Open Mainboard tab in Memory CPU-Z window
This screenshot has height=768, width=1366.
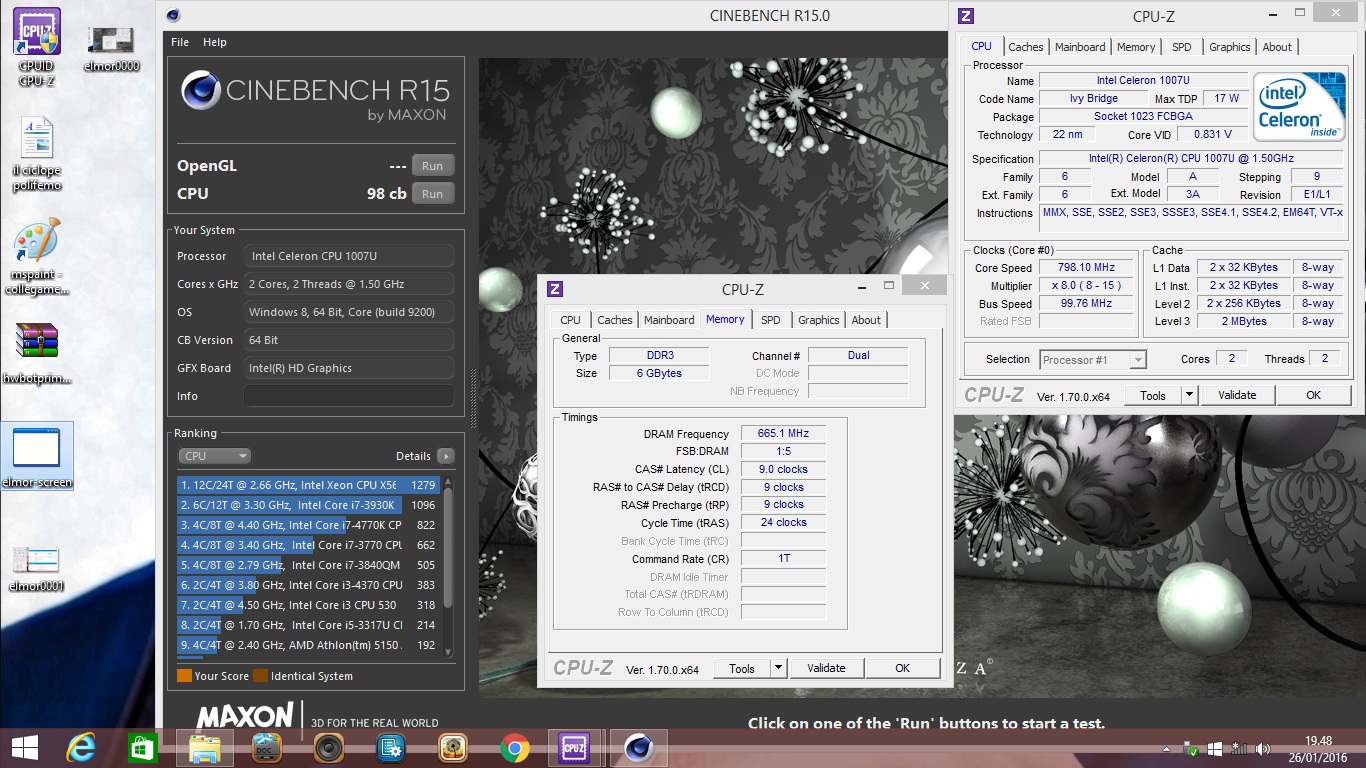669,320
